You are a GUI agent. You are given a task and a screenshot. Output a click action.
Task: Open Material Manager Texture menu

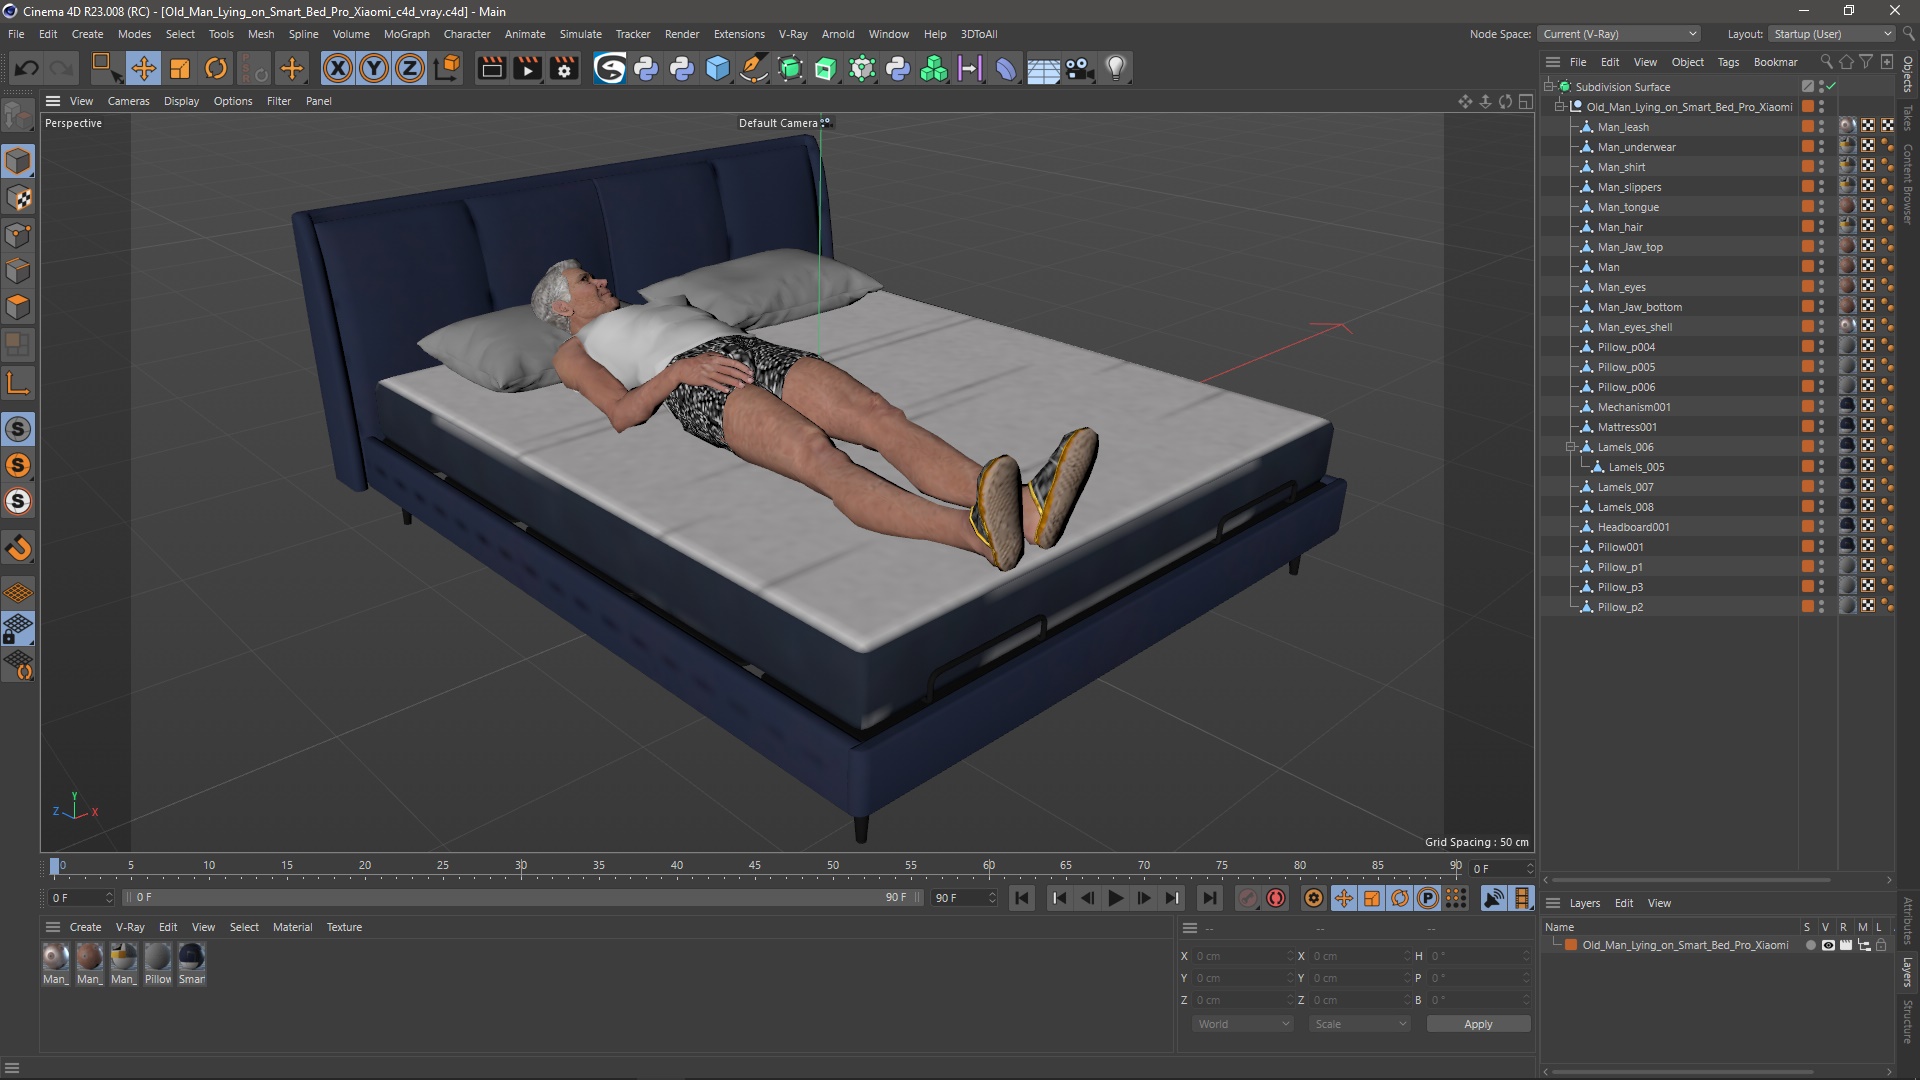coord(344,927)
